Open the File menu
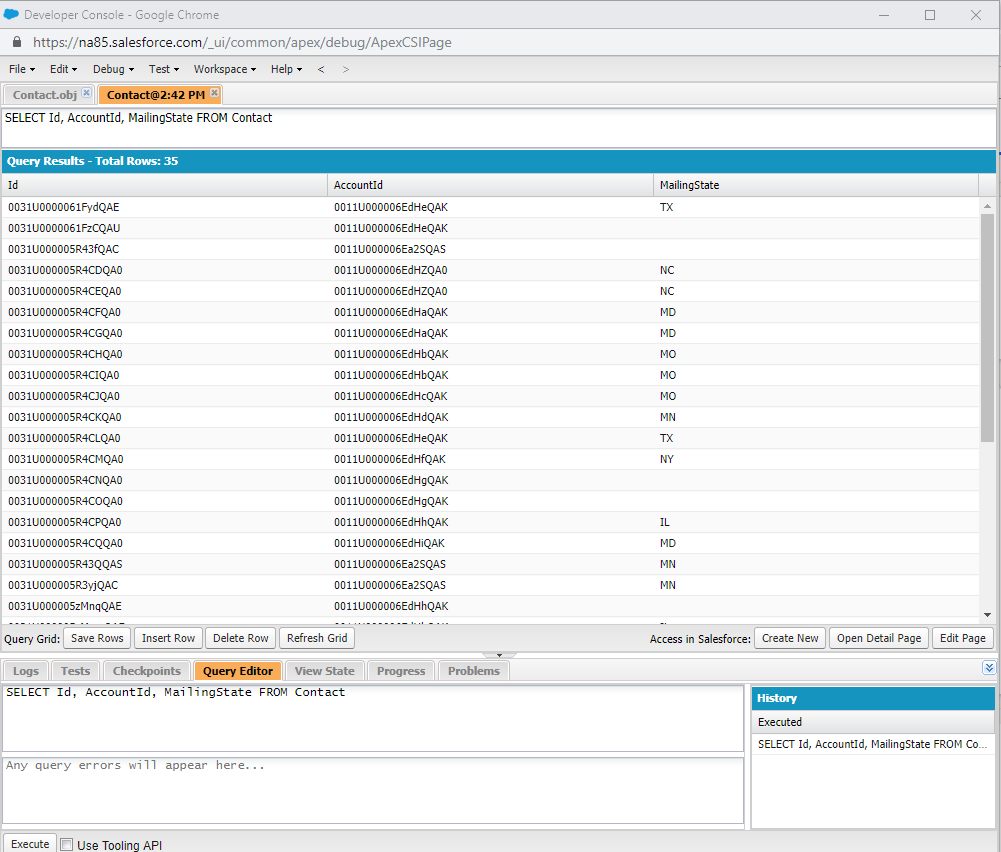Image resolution: width=1001 pixels, height=852 pixels. coord(22,69)
